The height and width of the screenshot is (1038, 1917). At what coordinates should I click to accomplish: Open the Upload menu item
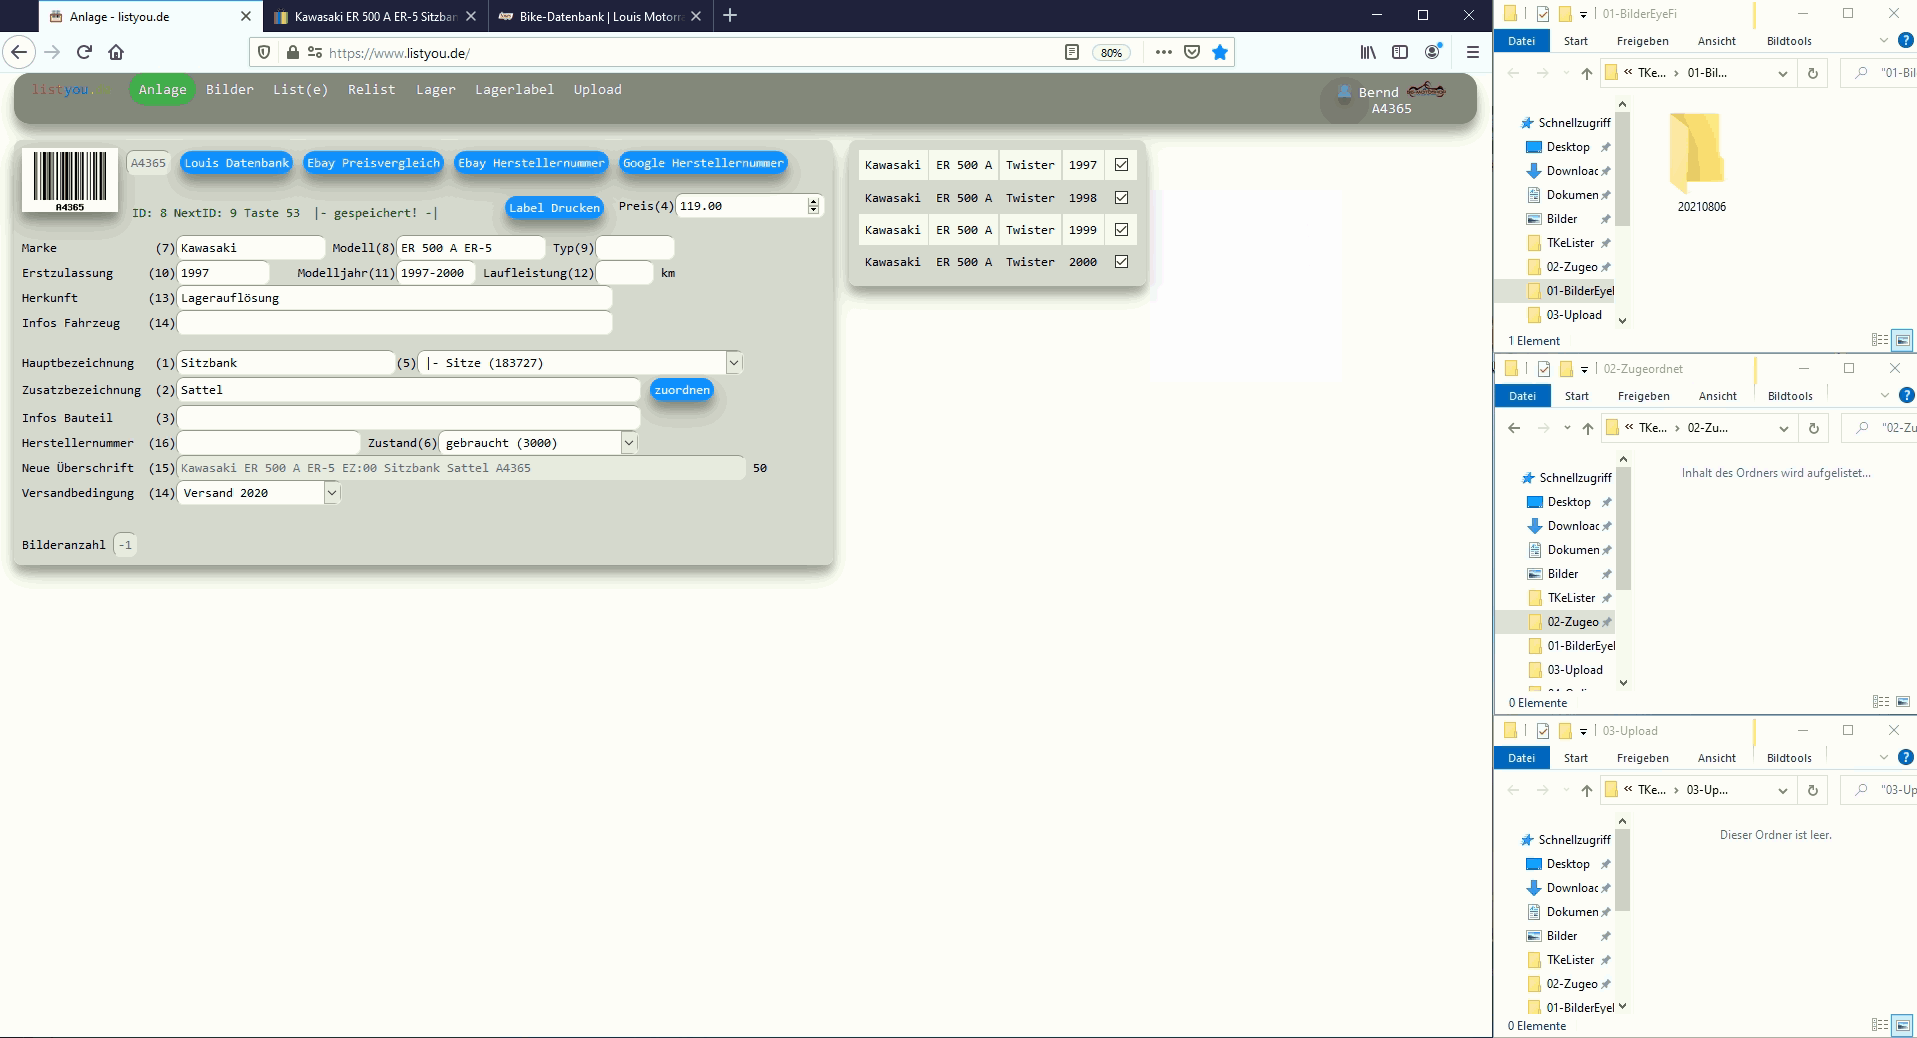(597, 89)
